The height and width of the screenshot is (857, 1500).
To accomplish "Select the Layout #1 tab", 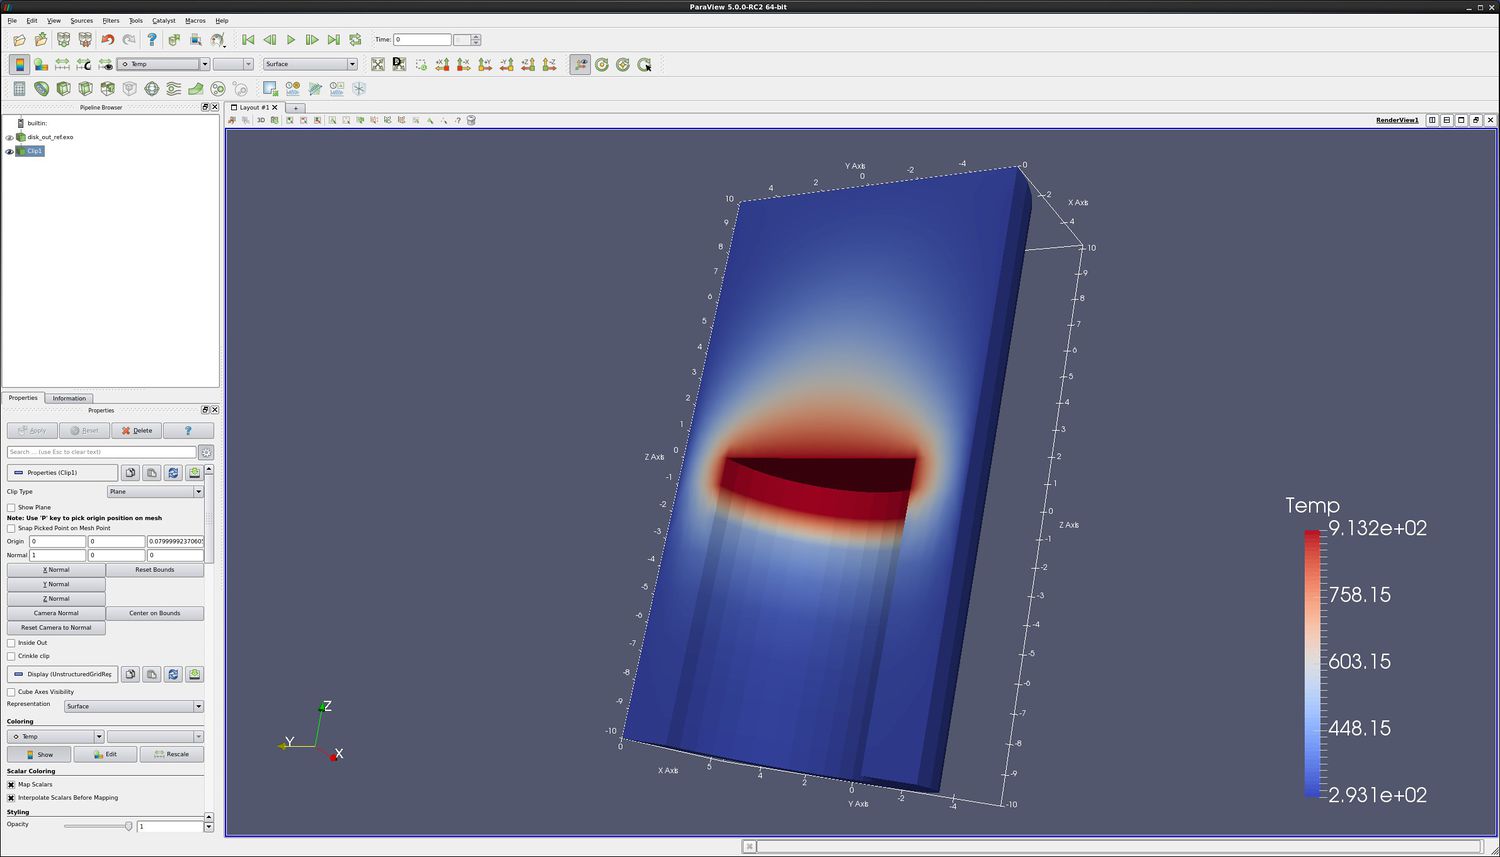I will (x=254, y=107).
